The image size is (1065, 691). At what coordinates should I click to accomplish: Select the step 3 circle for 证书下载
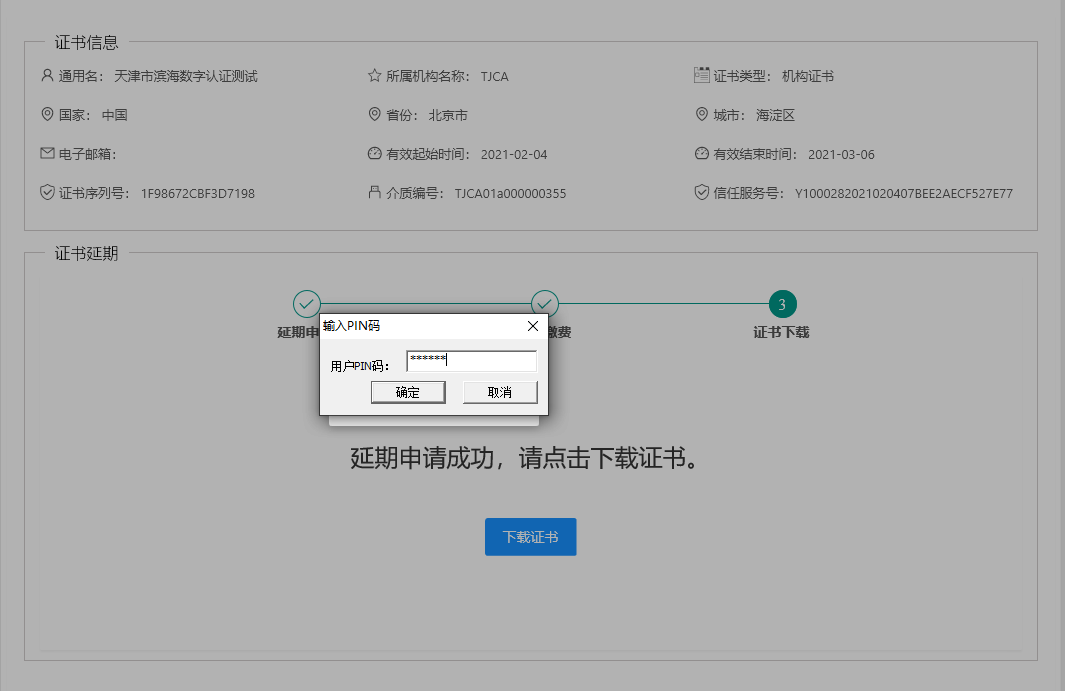(x=782, y=304)
